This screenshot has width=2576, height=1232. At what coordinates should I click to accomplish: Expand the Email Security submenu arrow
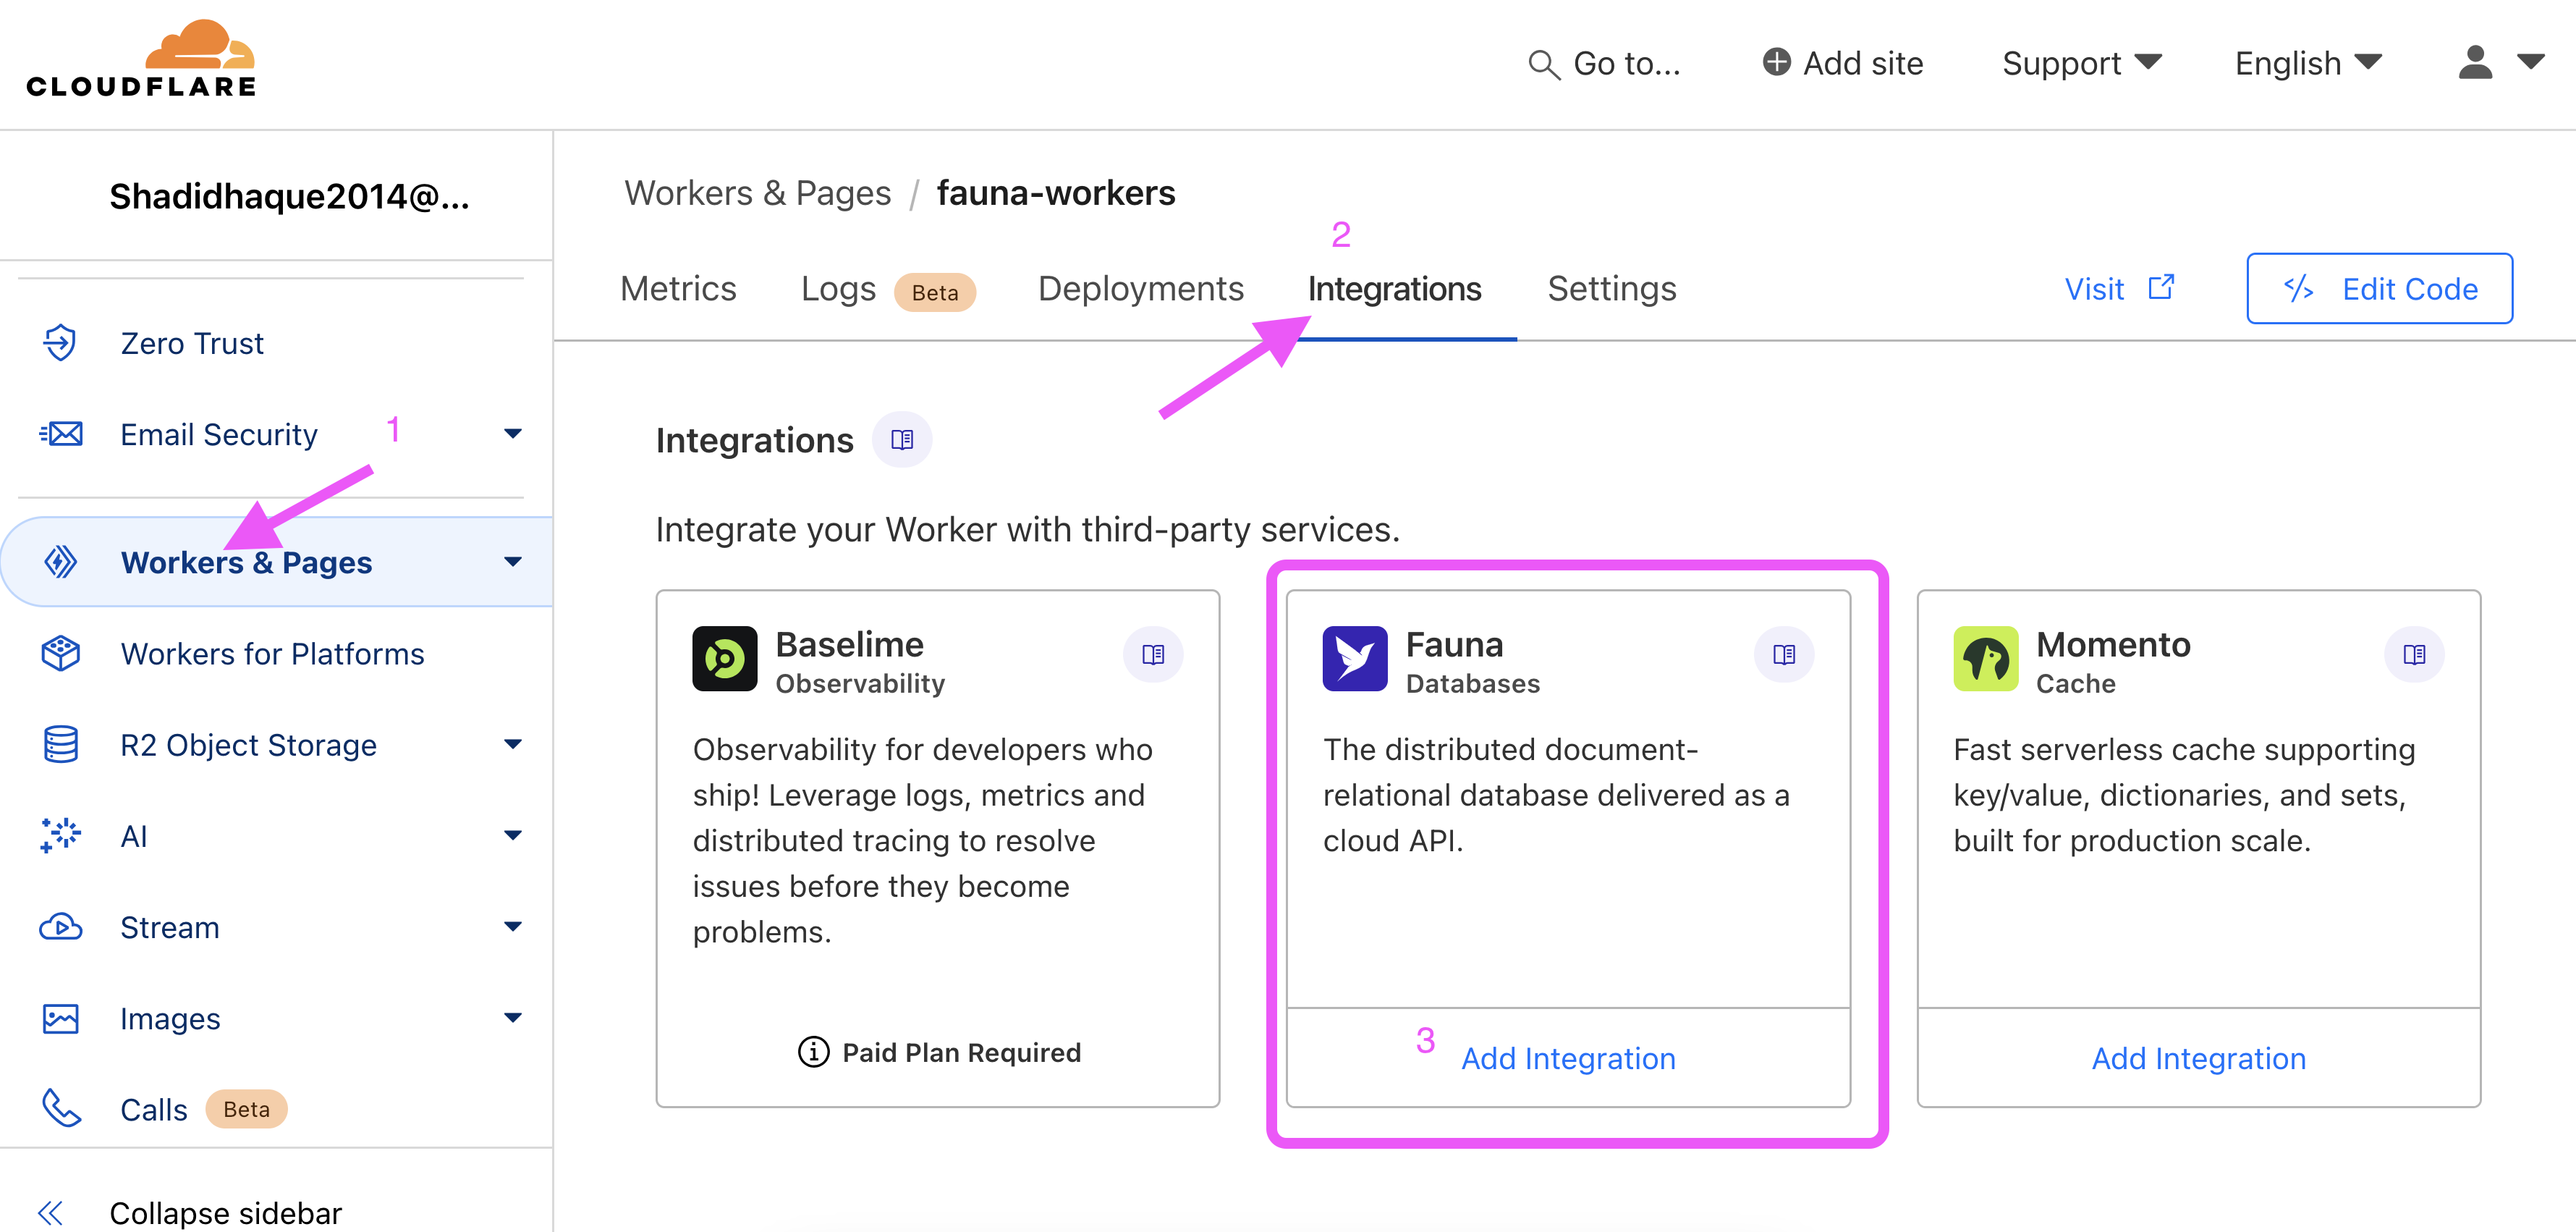[x=513, y=434]
